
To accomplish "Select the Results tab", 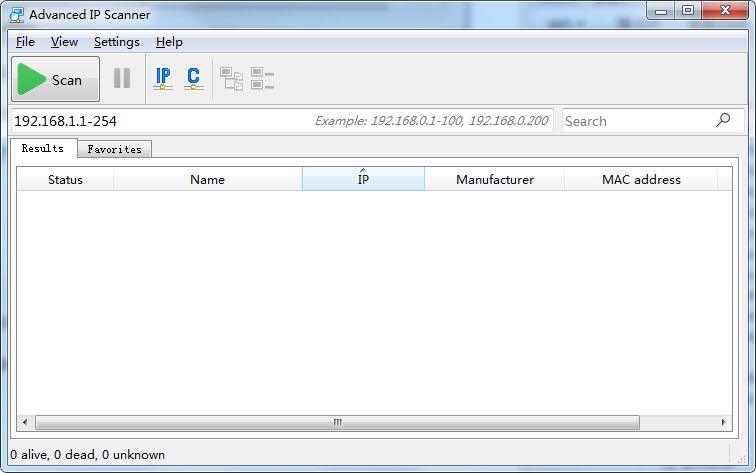I will click(43, 148).
